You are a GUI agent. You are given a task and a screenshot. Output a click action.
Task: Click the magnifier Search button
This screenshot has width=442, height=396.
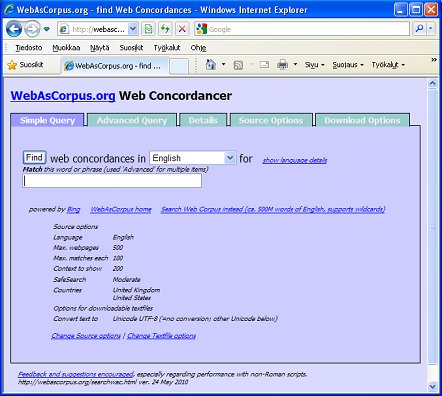click(420, 29)
